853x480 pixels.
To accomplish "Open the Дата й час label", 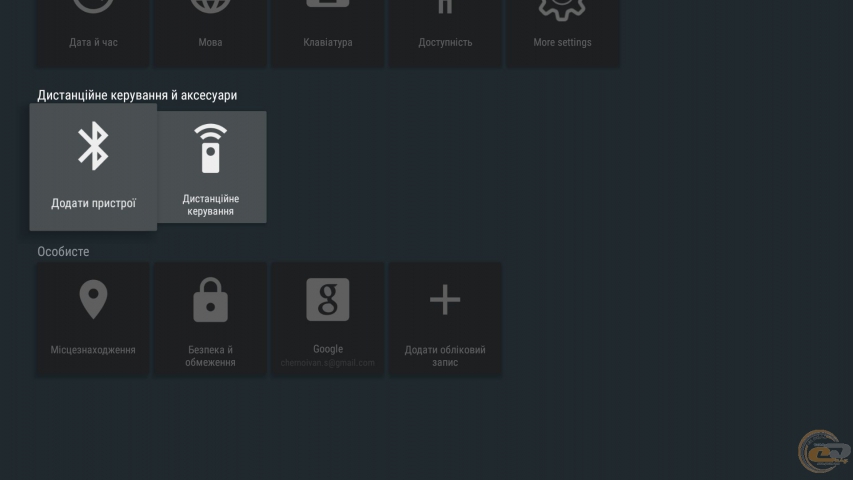I will (x=93, y=43).
